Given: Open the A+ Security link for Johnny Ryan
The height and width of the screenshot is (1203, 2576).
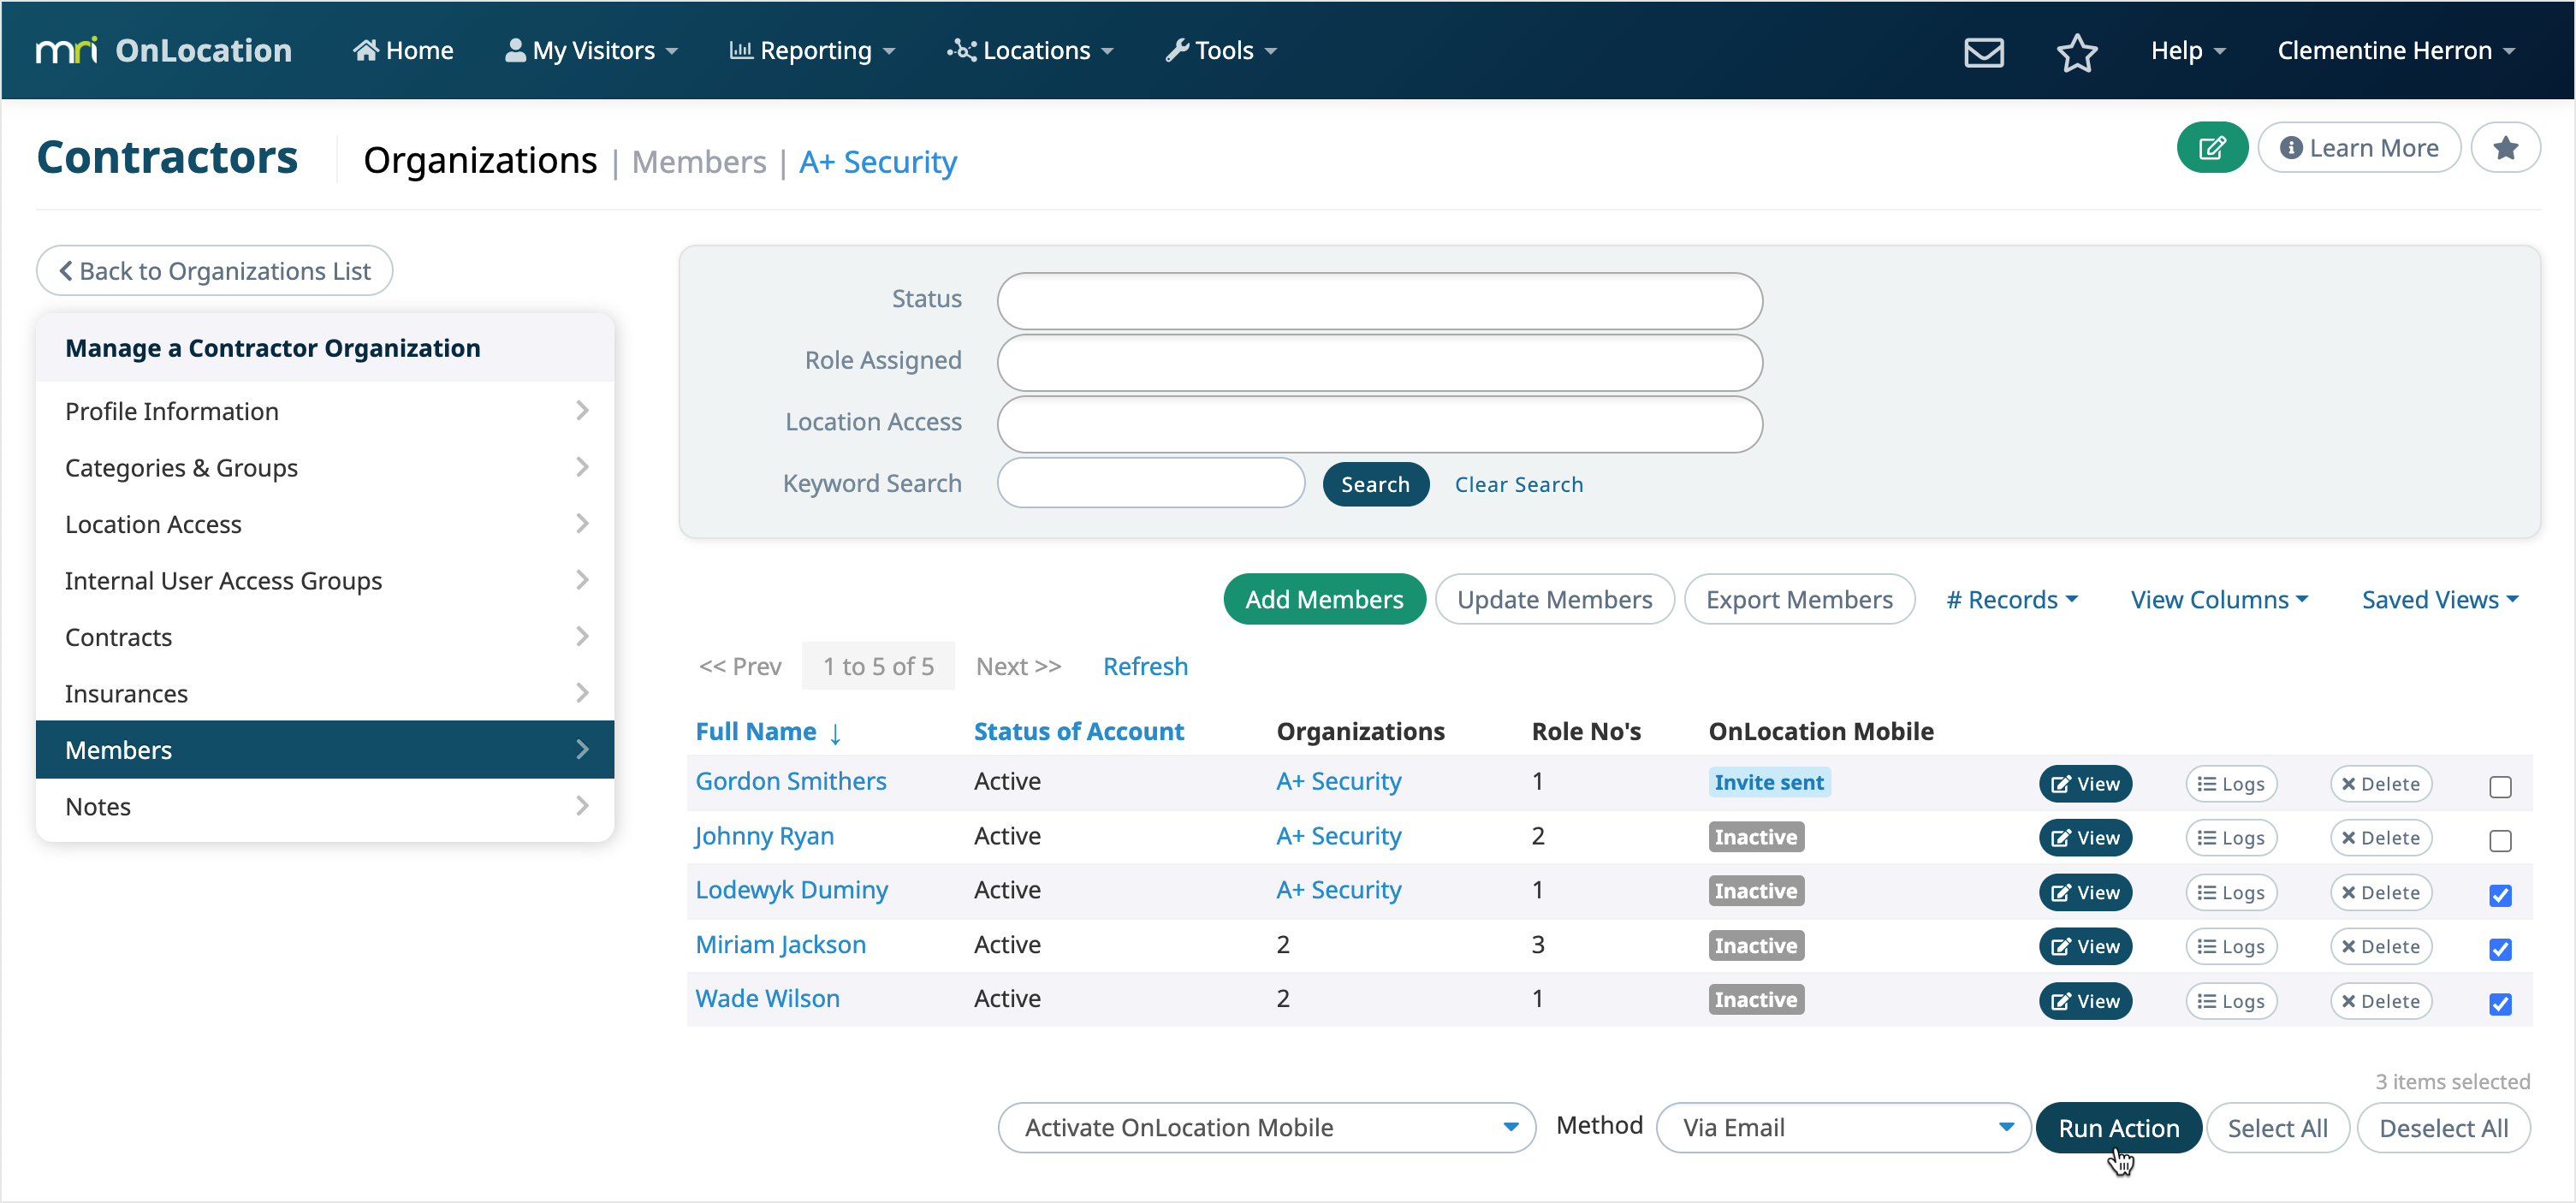Looking at the screenshot, I should (x=1338, y=836).
